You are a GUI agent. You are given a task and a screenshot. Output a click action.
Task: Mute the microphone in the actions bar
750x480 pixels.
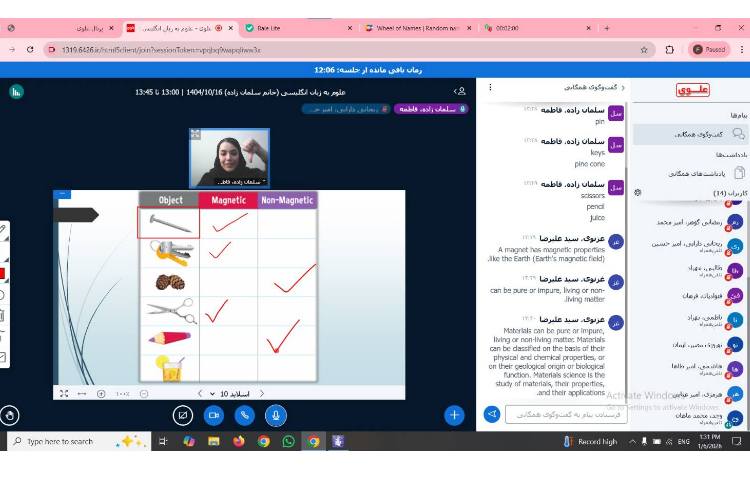276,415
